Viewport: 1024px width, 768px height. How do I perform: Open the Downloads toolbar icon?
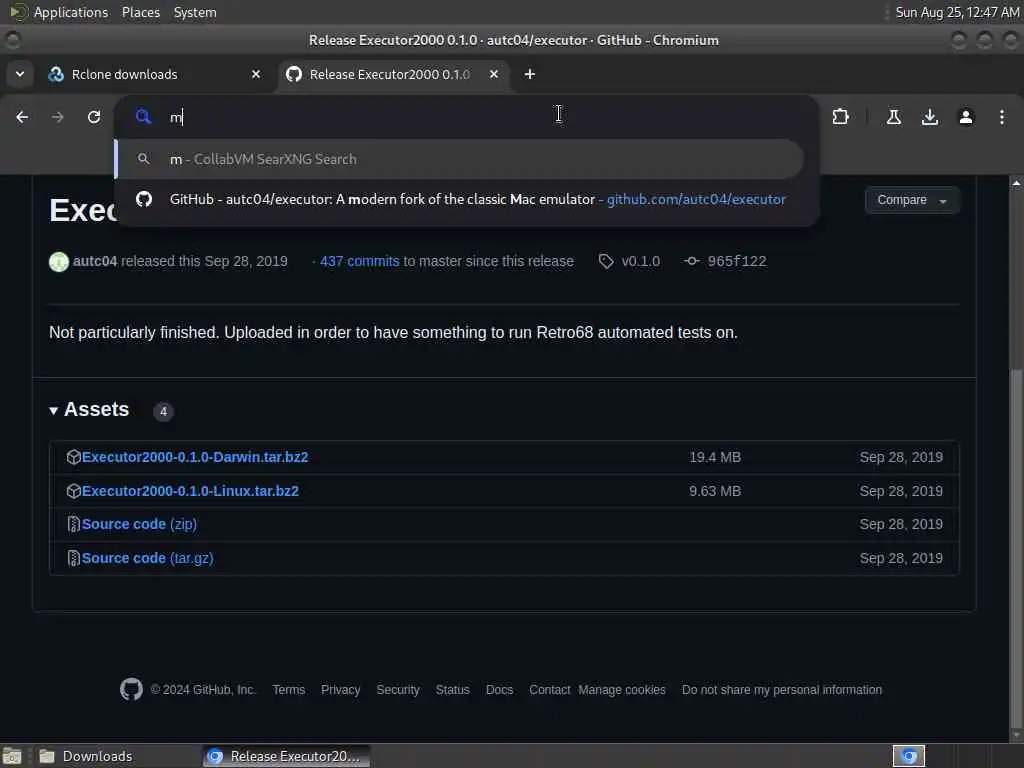(929, 117)
